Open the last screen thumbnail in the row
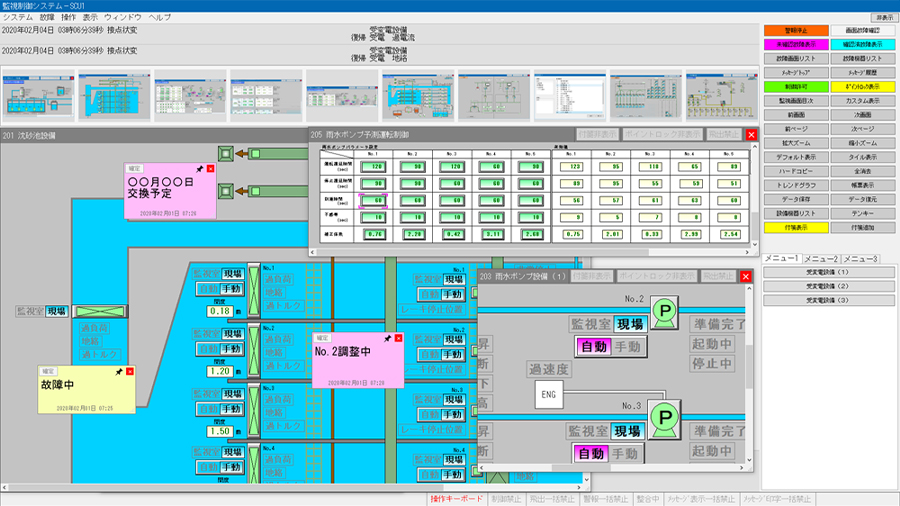This screenshot has height=506, width=900. [x=722, y=96]
